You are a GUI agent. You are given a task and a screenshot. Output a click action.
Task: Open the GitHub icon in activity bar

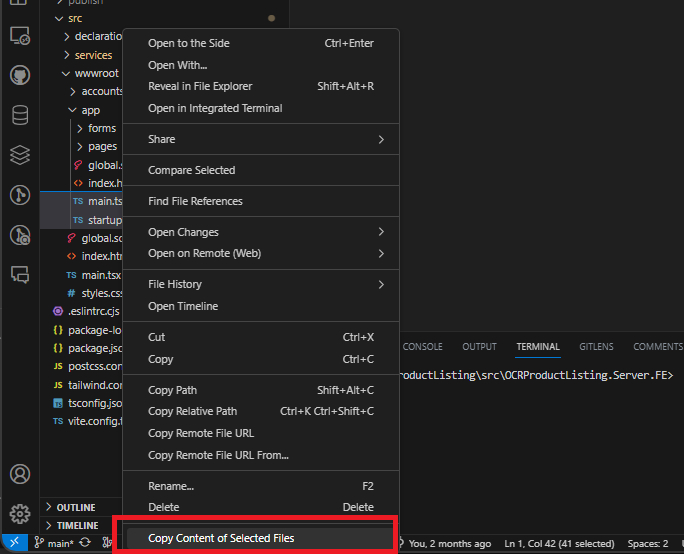pyautogui.click(x=20, y=75)
